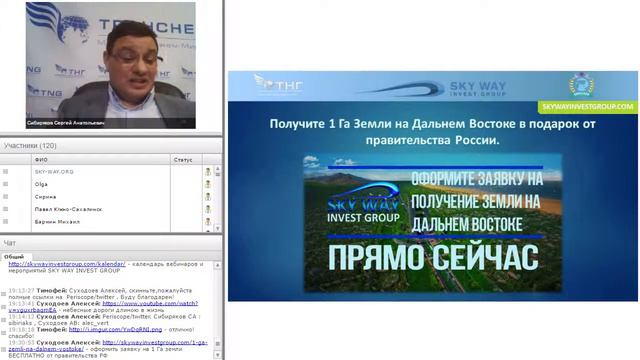Select participant SKY-WAY.ORG

click(54, 172)
